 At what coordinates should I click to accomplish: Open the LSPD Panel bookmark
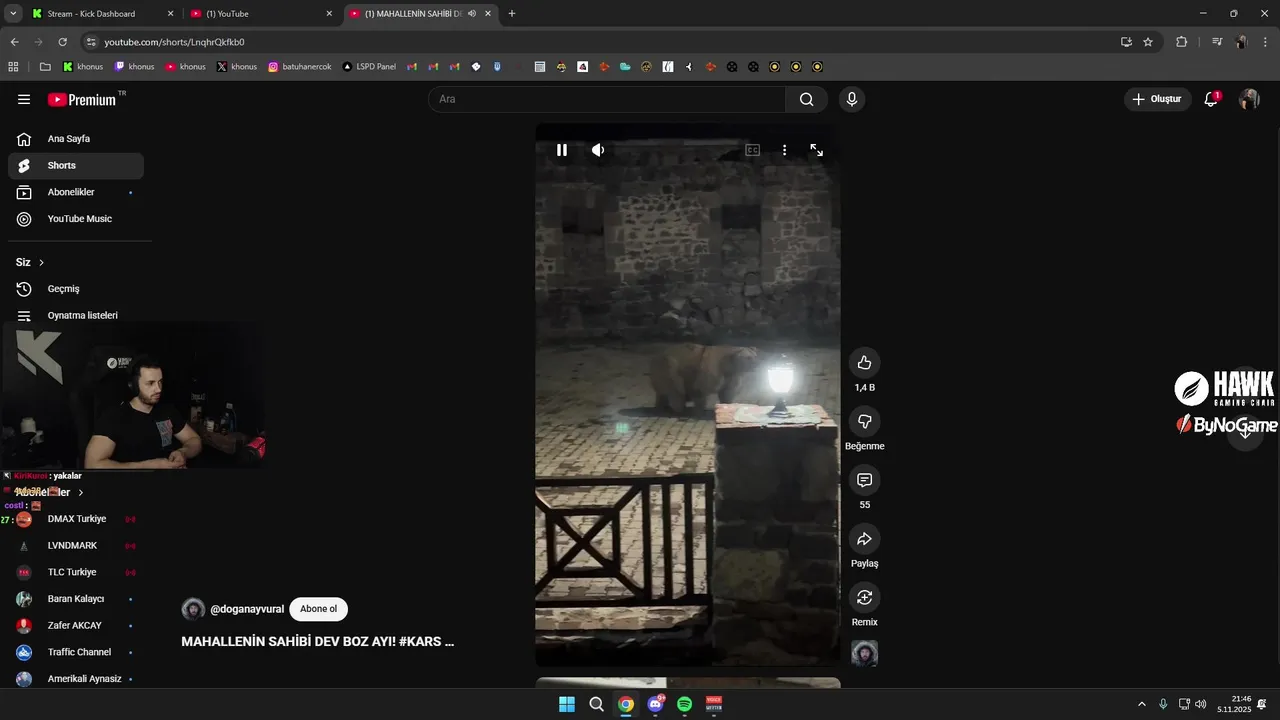click(369, 67)
